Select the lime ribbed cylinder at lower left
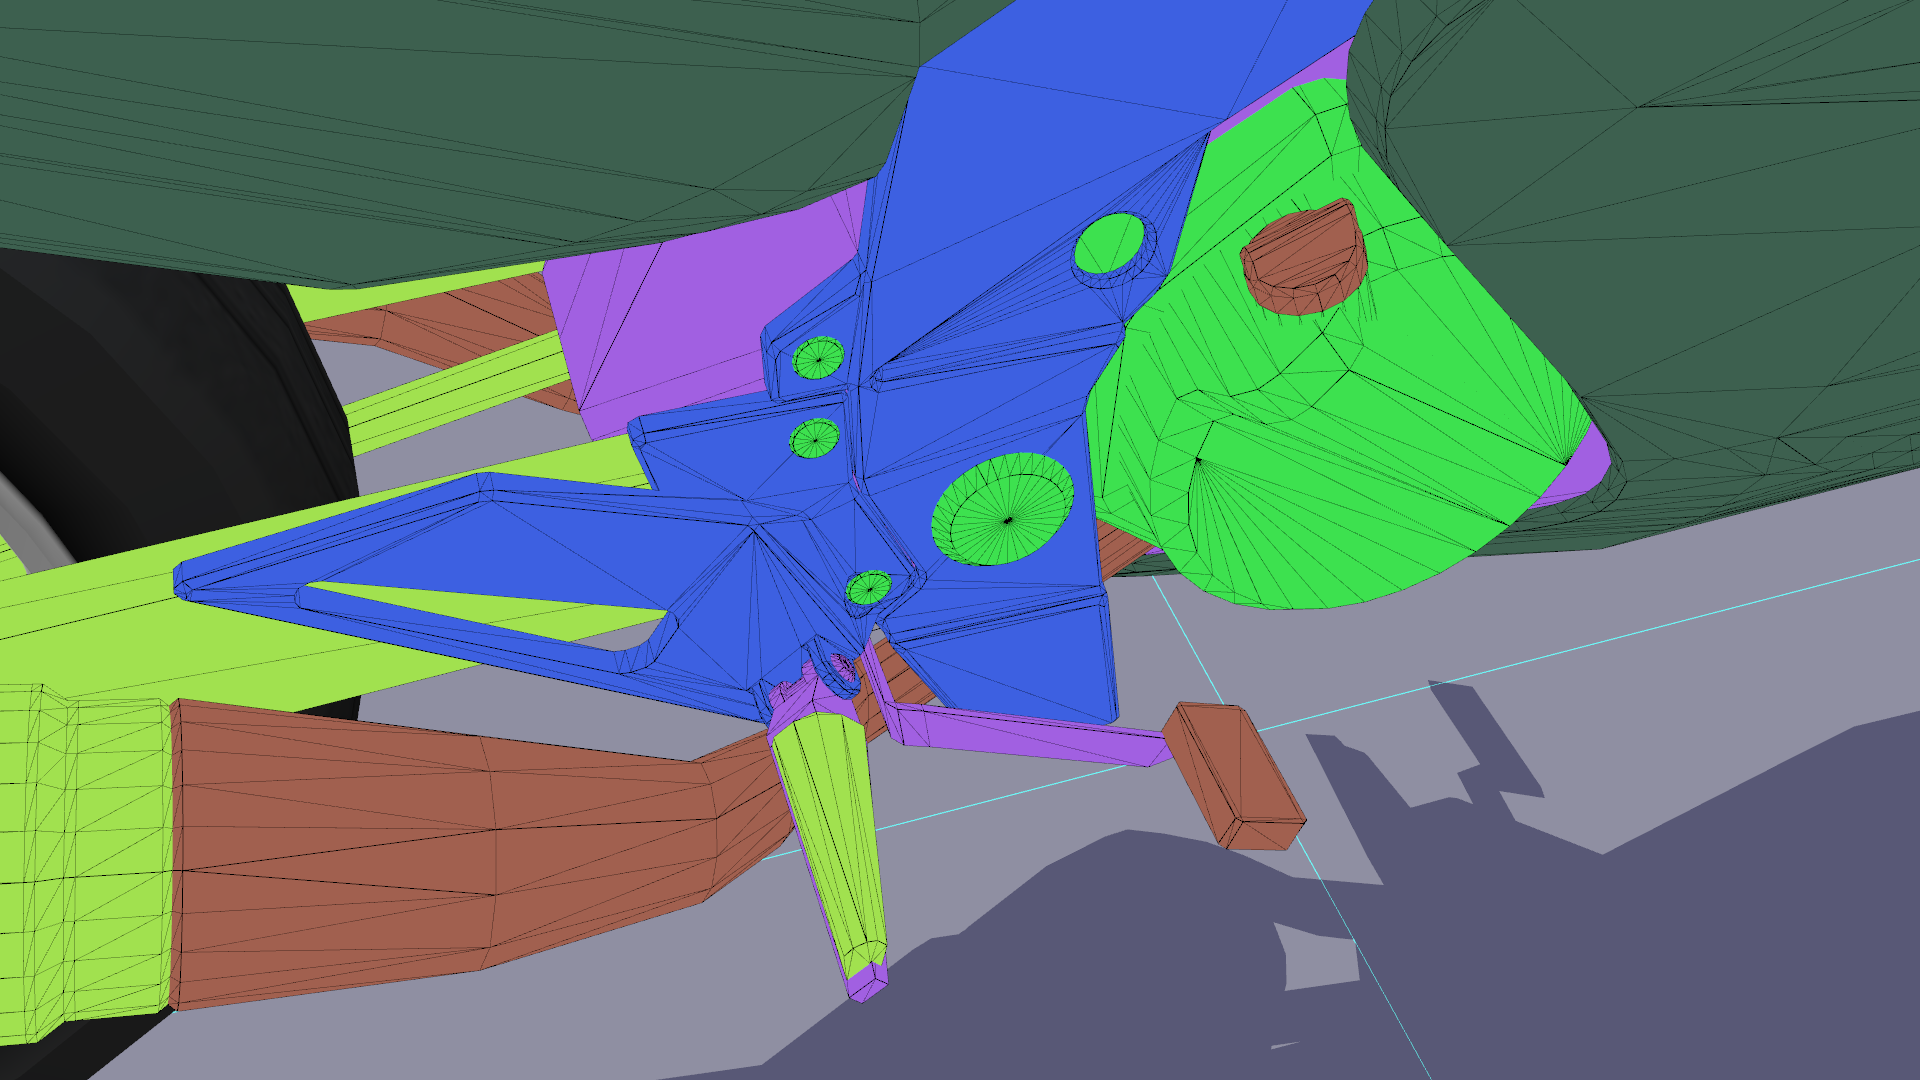This screenshot has height=1080, width=1920. tap(85, 860)
